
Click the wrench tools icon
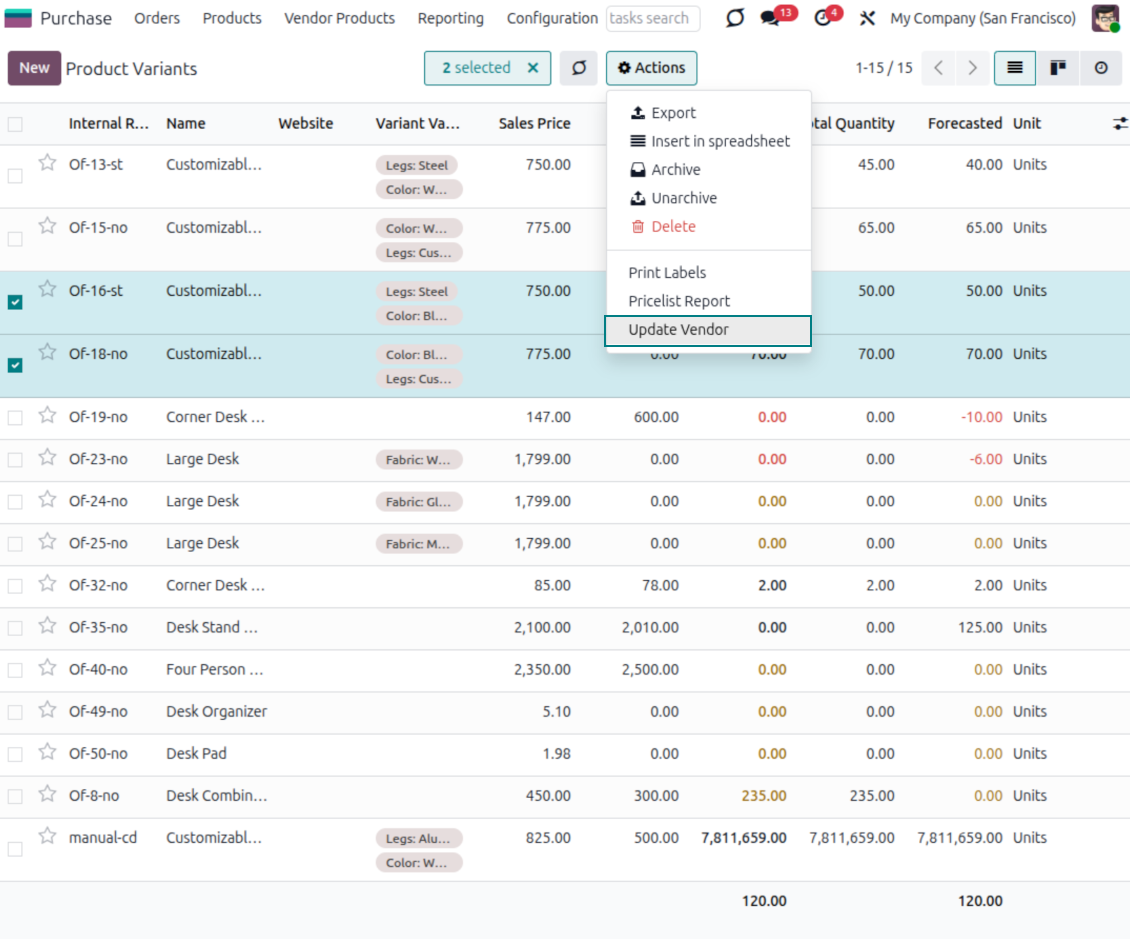point(867,18)
